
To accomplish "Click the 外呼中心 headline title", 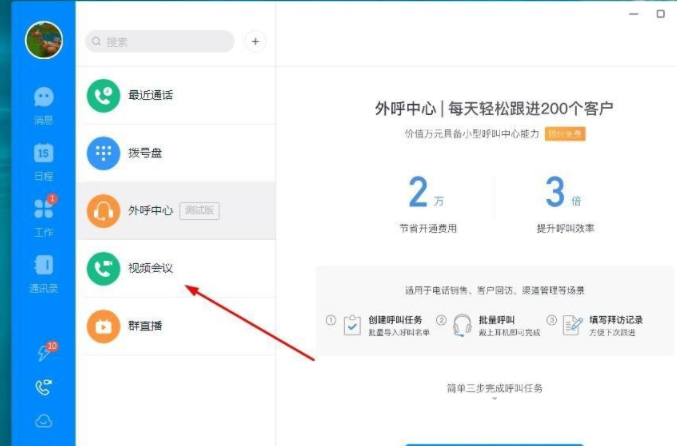I will click(494, 108).
